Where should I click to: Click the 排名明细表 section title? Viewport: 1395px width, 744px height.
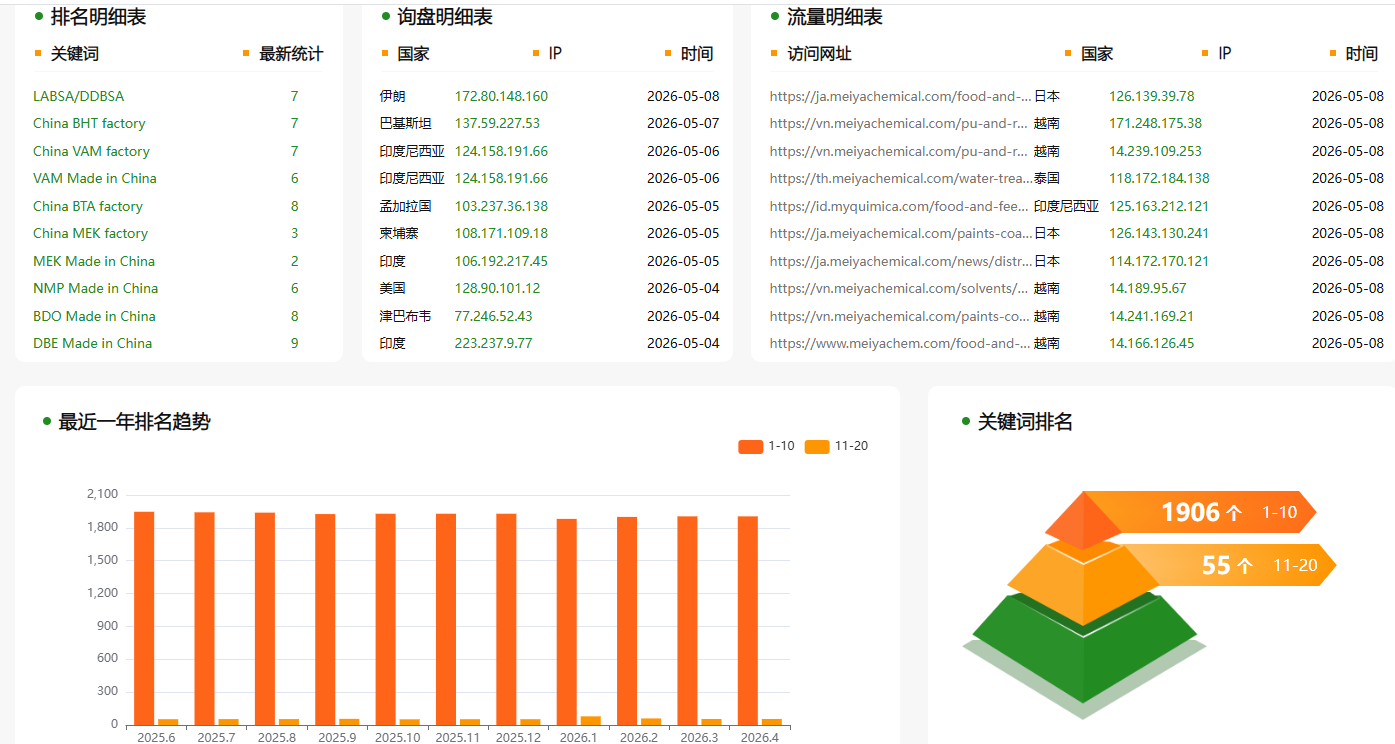tap(99, 17)
